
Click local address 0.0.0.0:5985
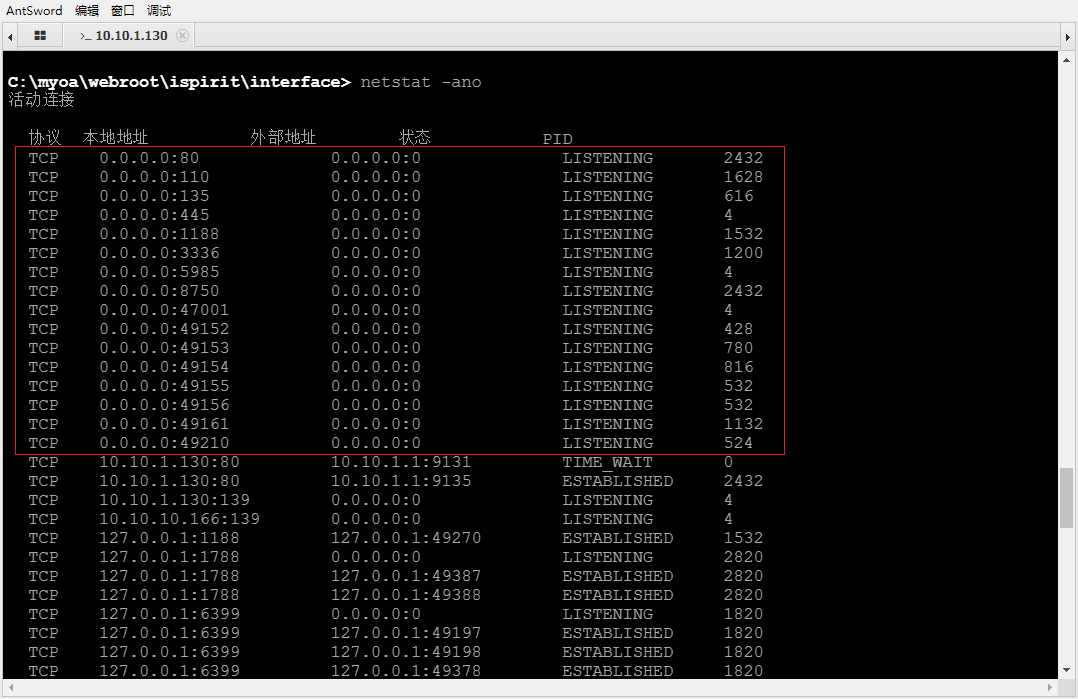(160, 272)
